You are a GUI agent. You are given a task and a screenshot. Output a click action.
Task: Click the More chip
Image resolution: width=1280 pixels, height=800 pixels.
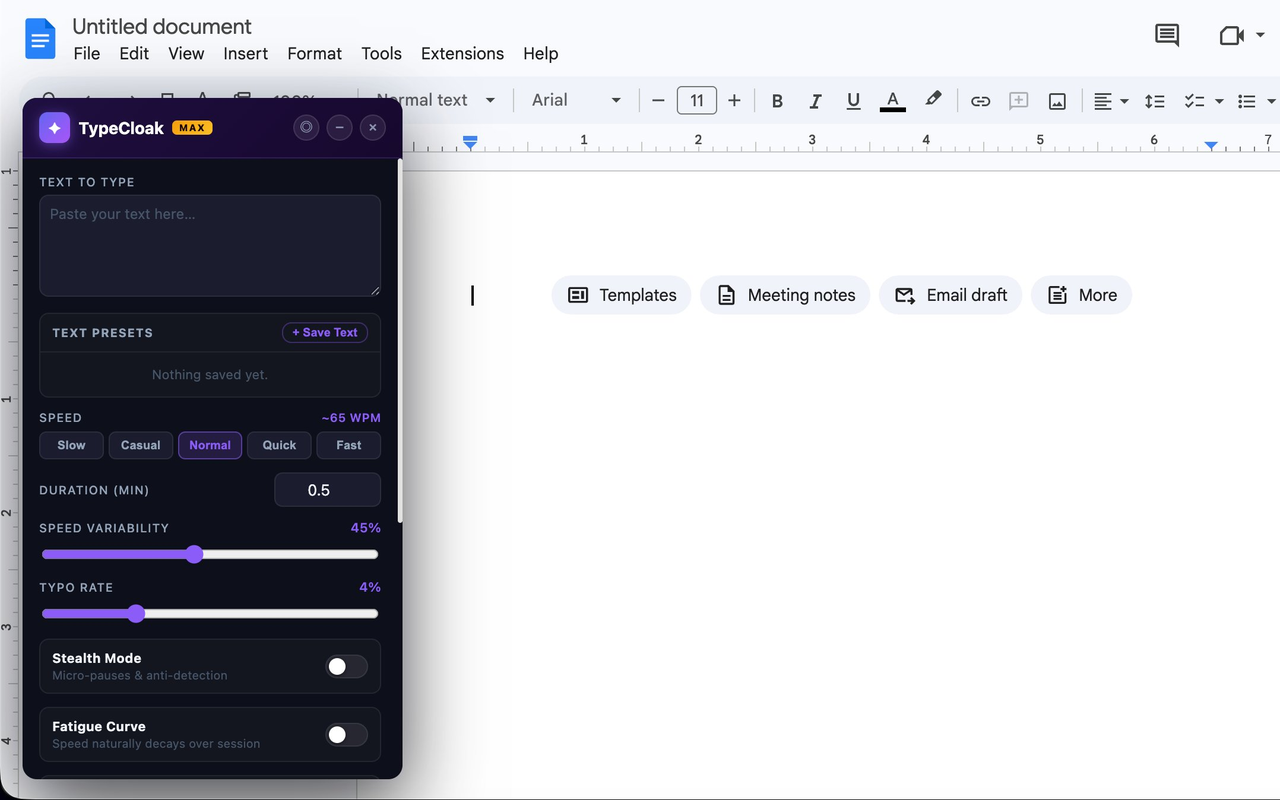coord(1082,295)
